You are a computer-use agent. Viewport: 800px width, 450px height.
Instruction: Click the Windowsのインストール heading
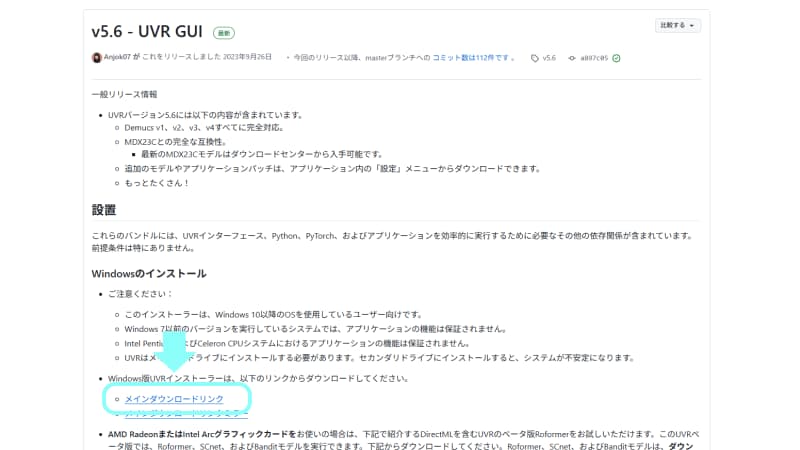pos(149,274)
